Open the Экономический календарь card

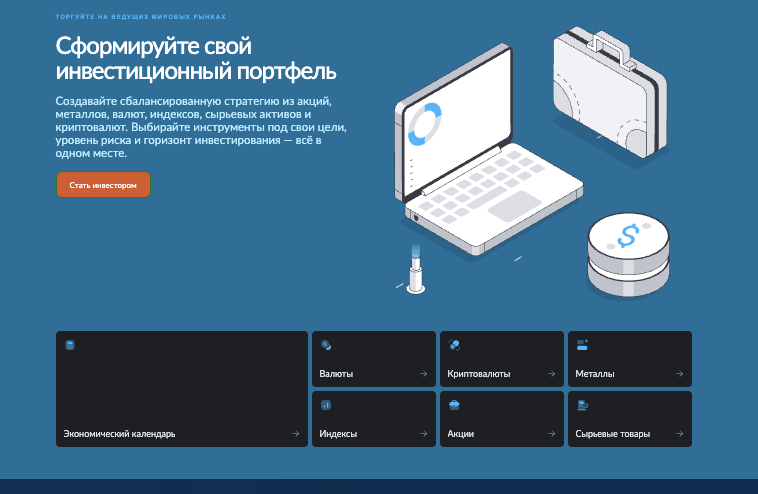point(182,389)
